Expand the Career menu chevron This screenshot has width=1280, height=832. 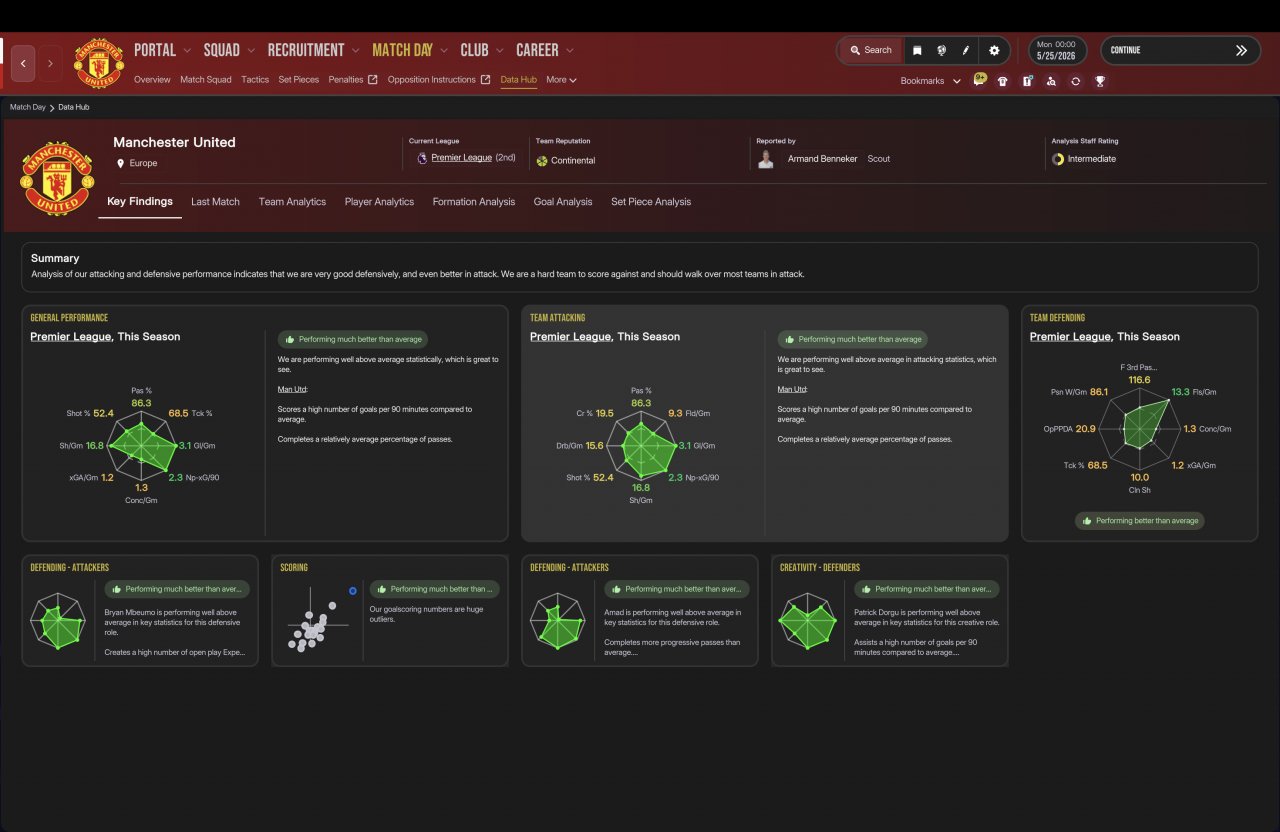(570, 50)
